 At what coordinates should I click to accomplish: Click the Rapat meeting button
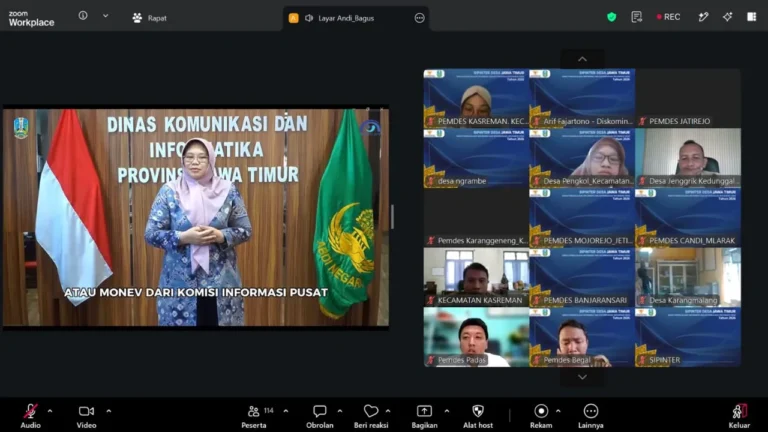[149, 18]
